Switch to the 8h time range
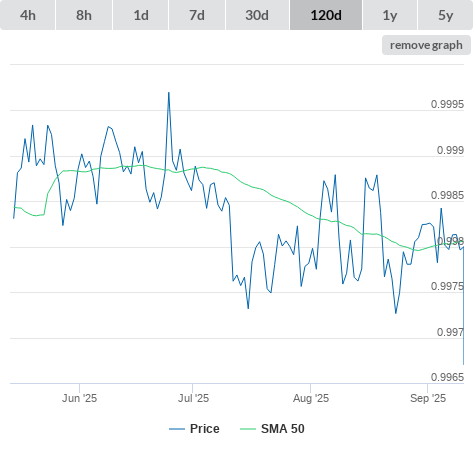The image size is (474, 455). [x=84, y=15]
